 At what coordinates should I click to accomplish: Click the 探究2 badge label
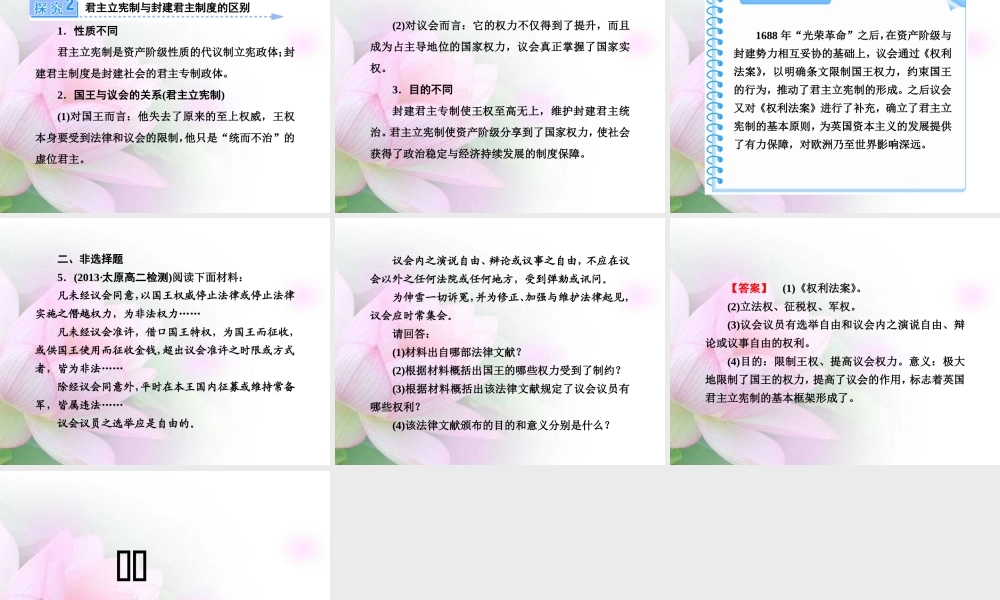tap(54, 8)
